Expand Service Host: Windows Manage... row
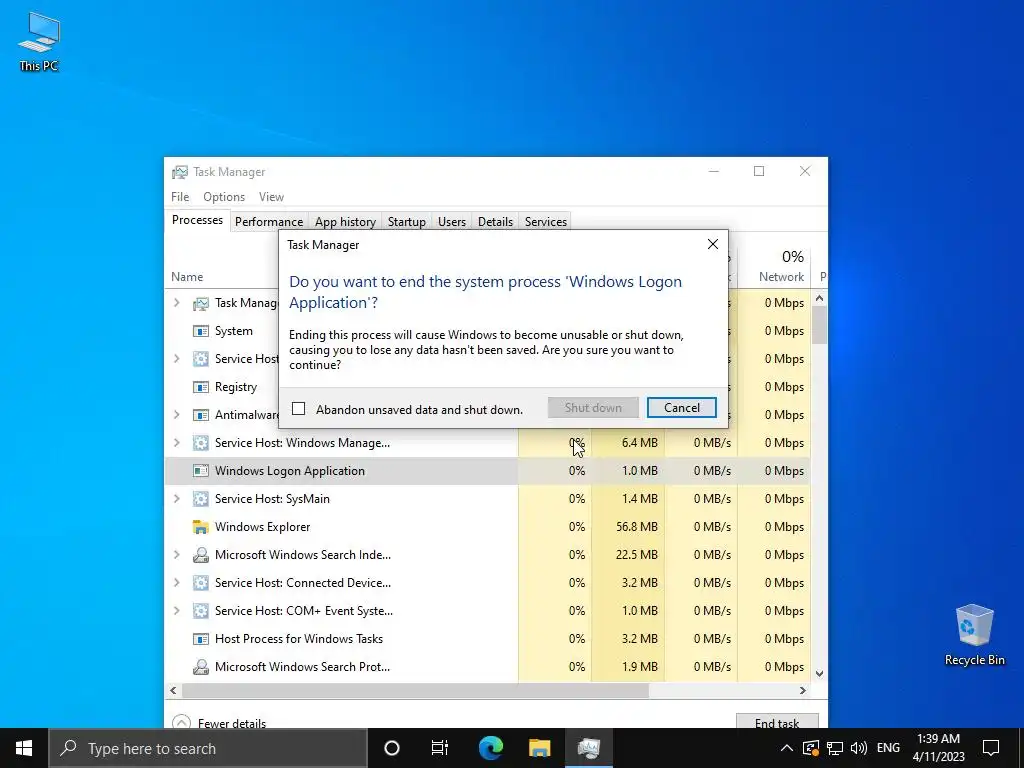 pos(176,443)
